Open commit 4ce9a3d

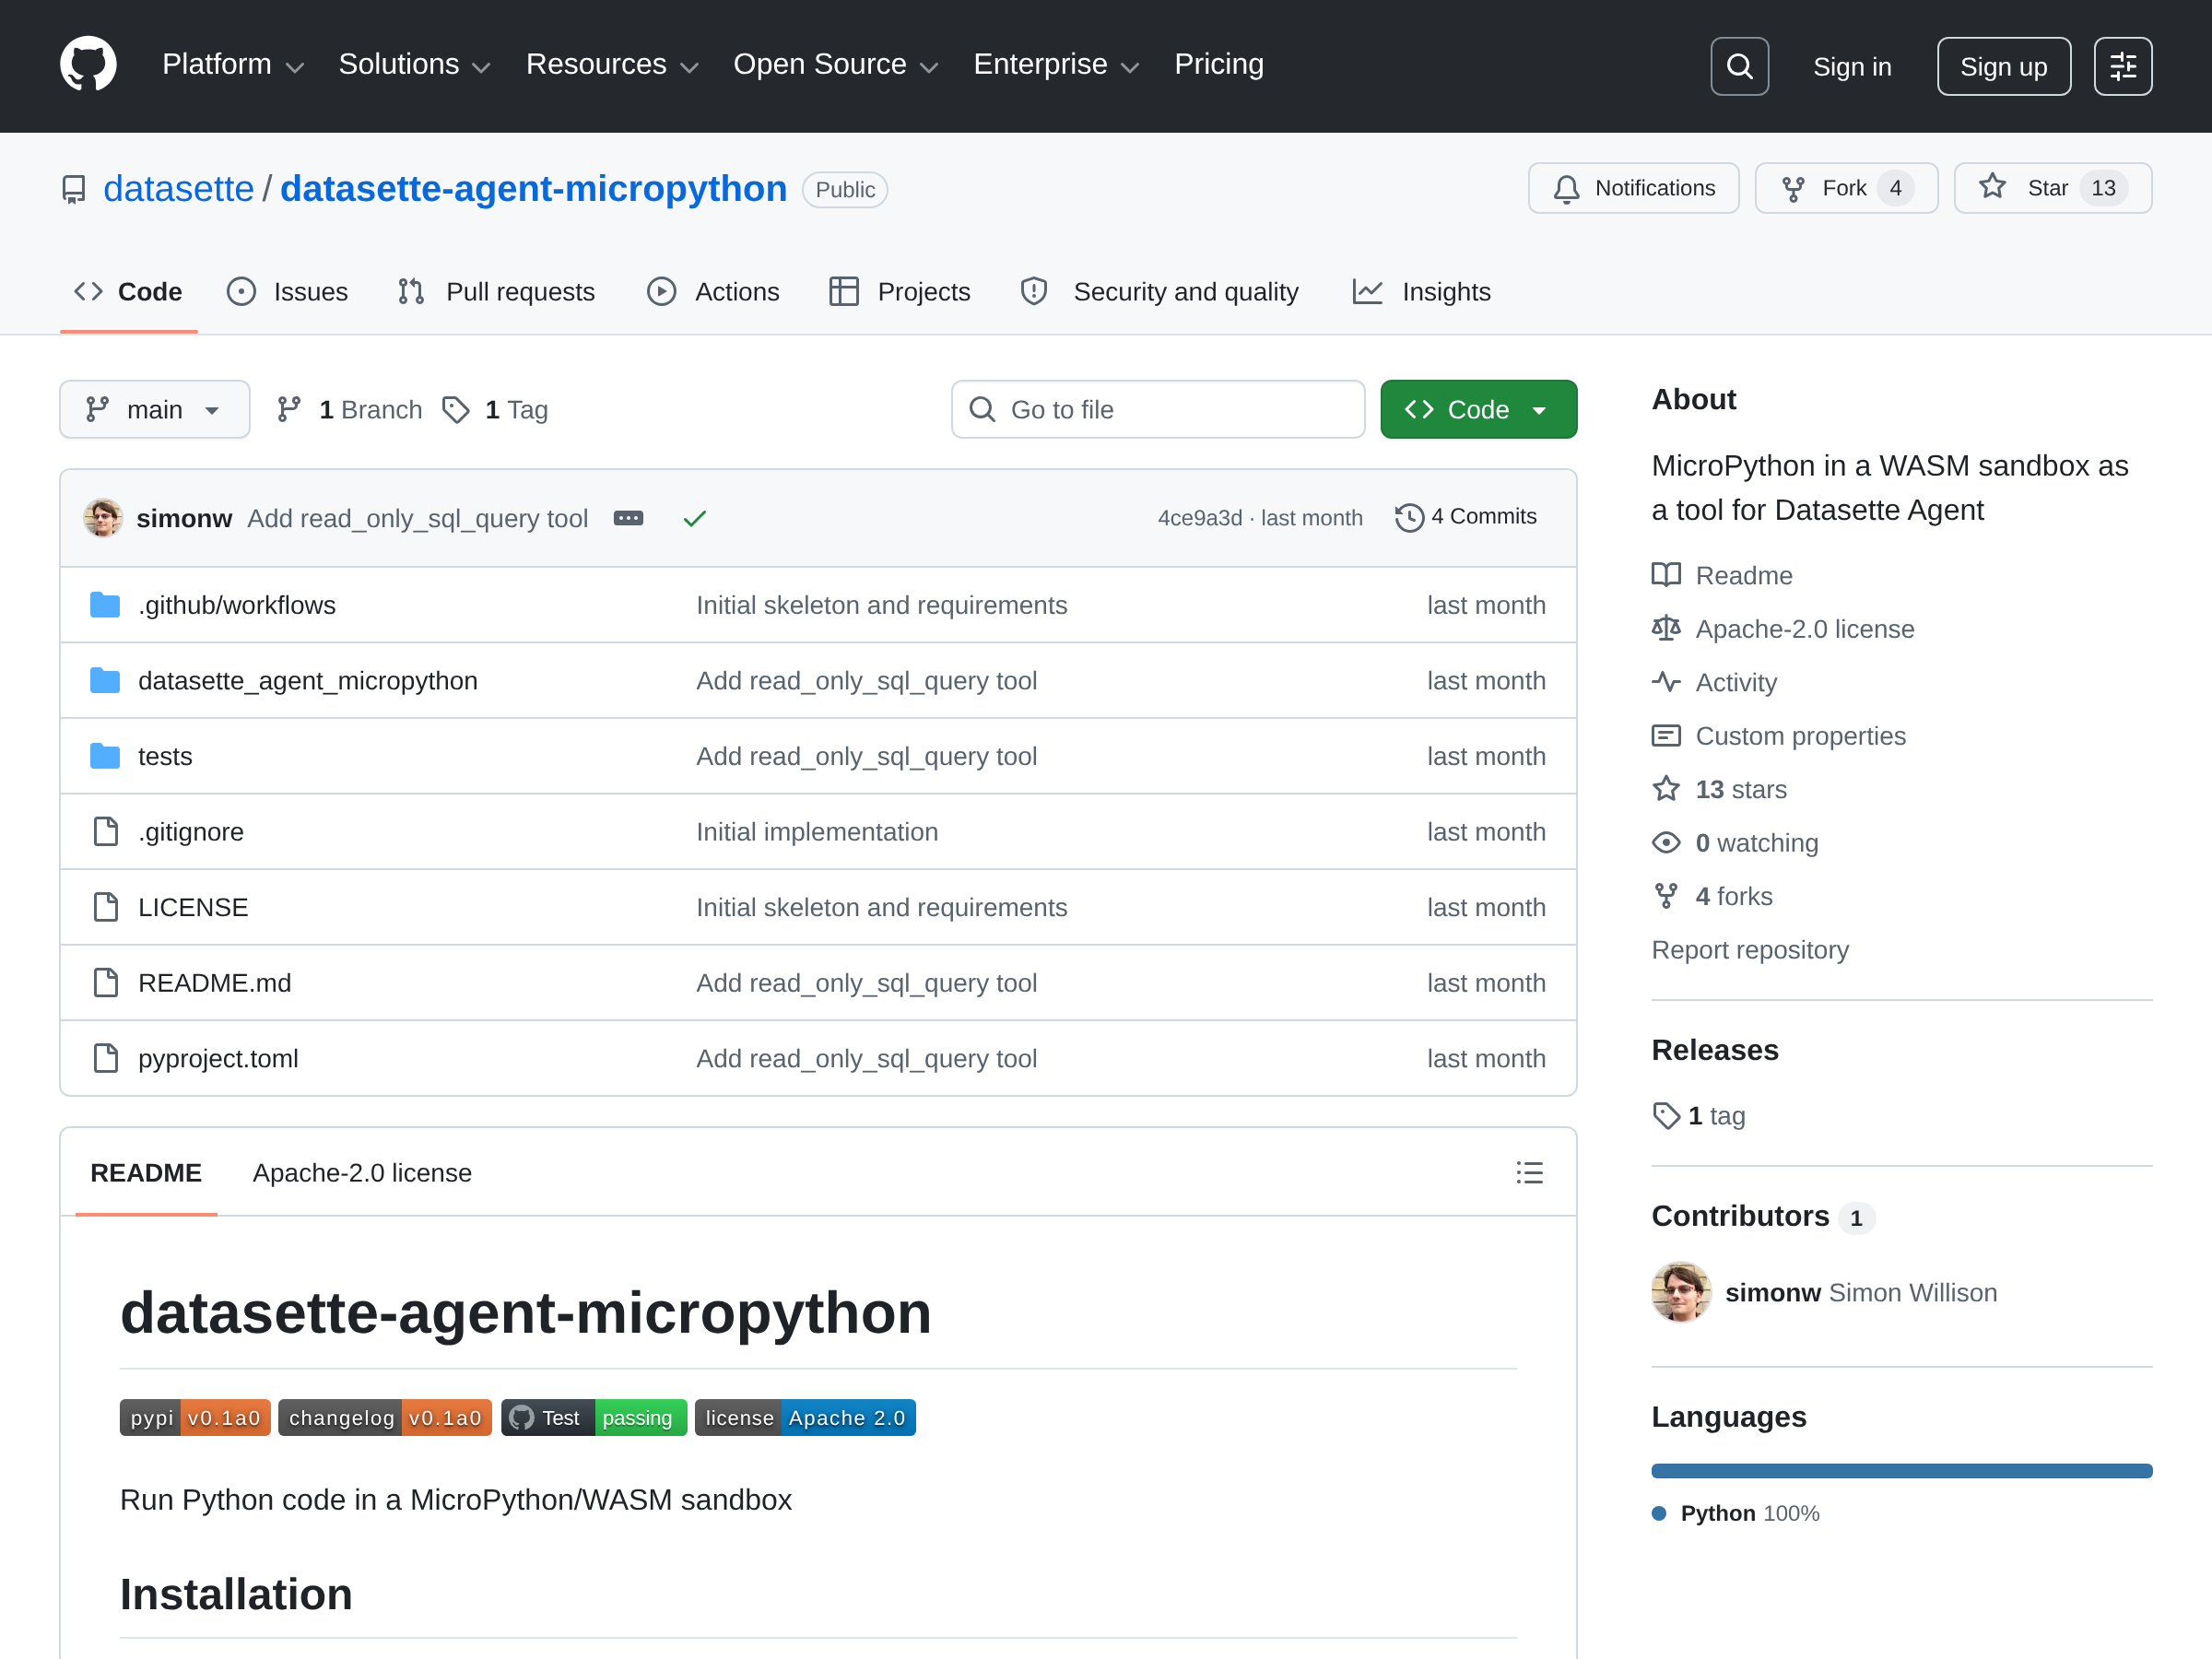click(x=1200, y=518)
